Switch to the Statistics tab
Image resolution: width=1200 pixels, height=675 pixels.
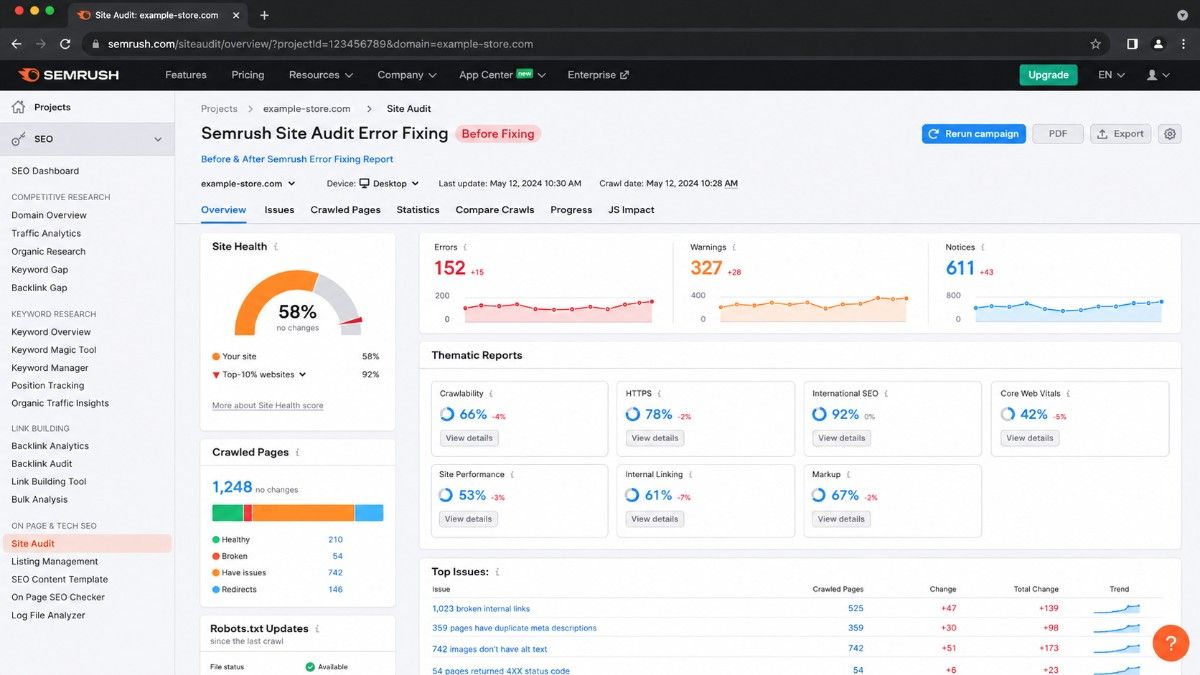[x=418, y=210]
